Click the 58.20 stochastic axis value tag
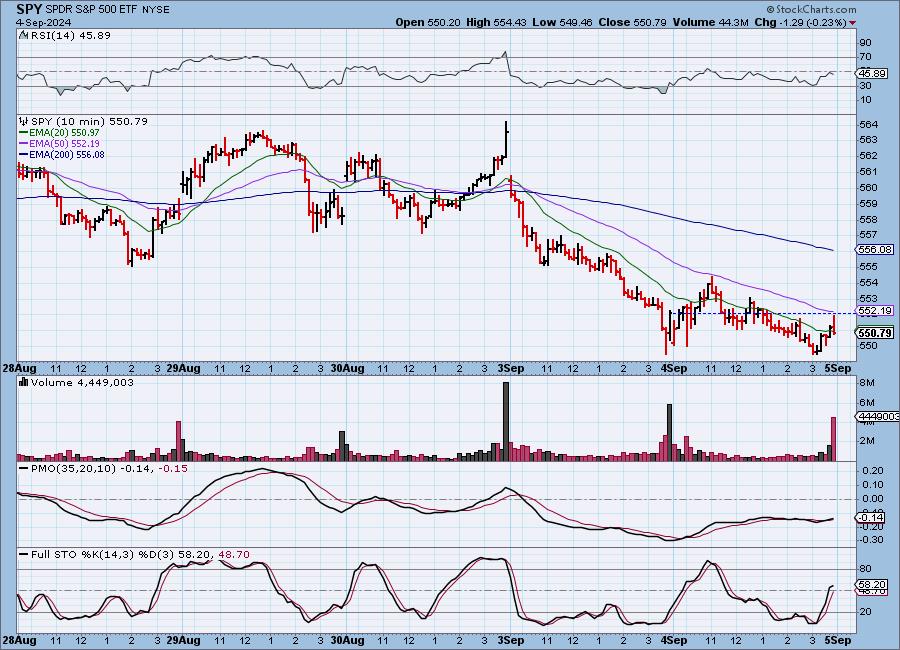The width and height of the screenshot is (900, 650). [x=872, y=585]
